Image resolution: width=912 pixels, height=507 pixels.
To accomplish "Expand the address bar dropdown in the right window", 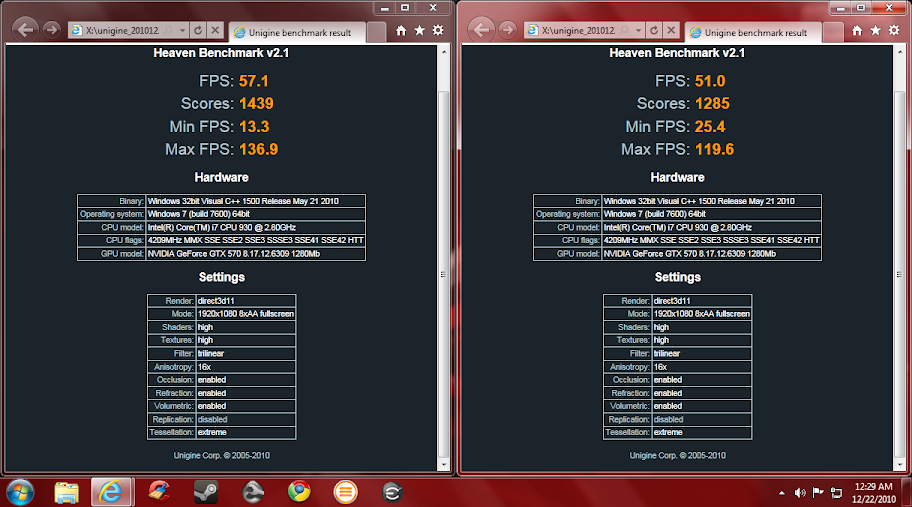I will (x=638, y=30).
